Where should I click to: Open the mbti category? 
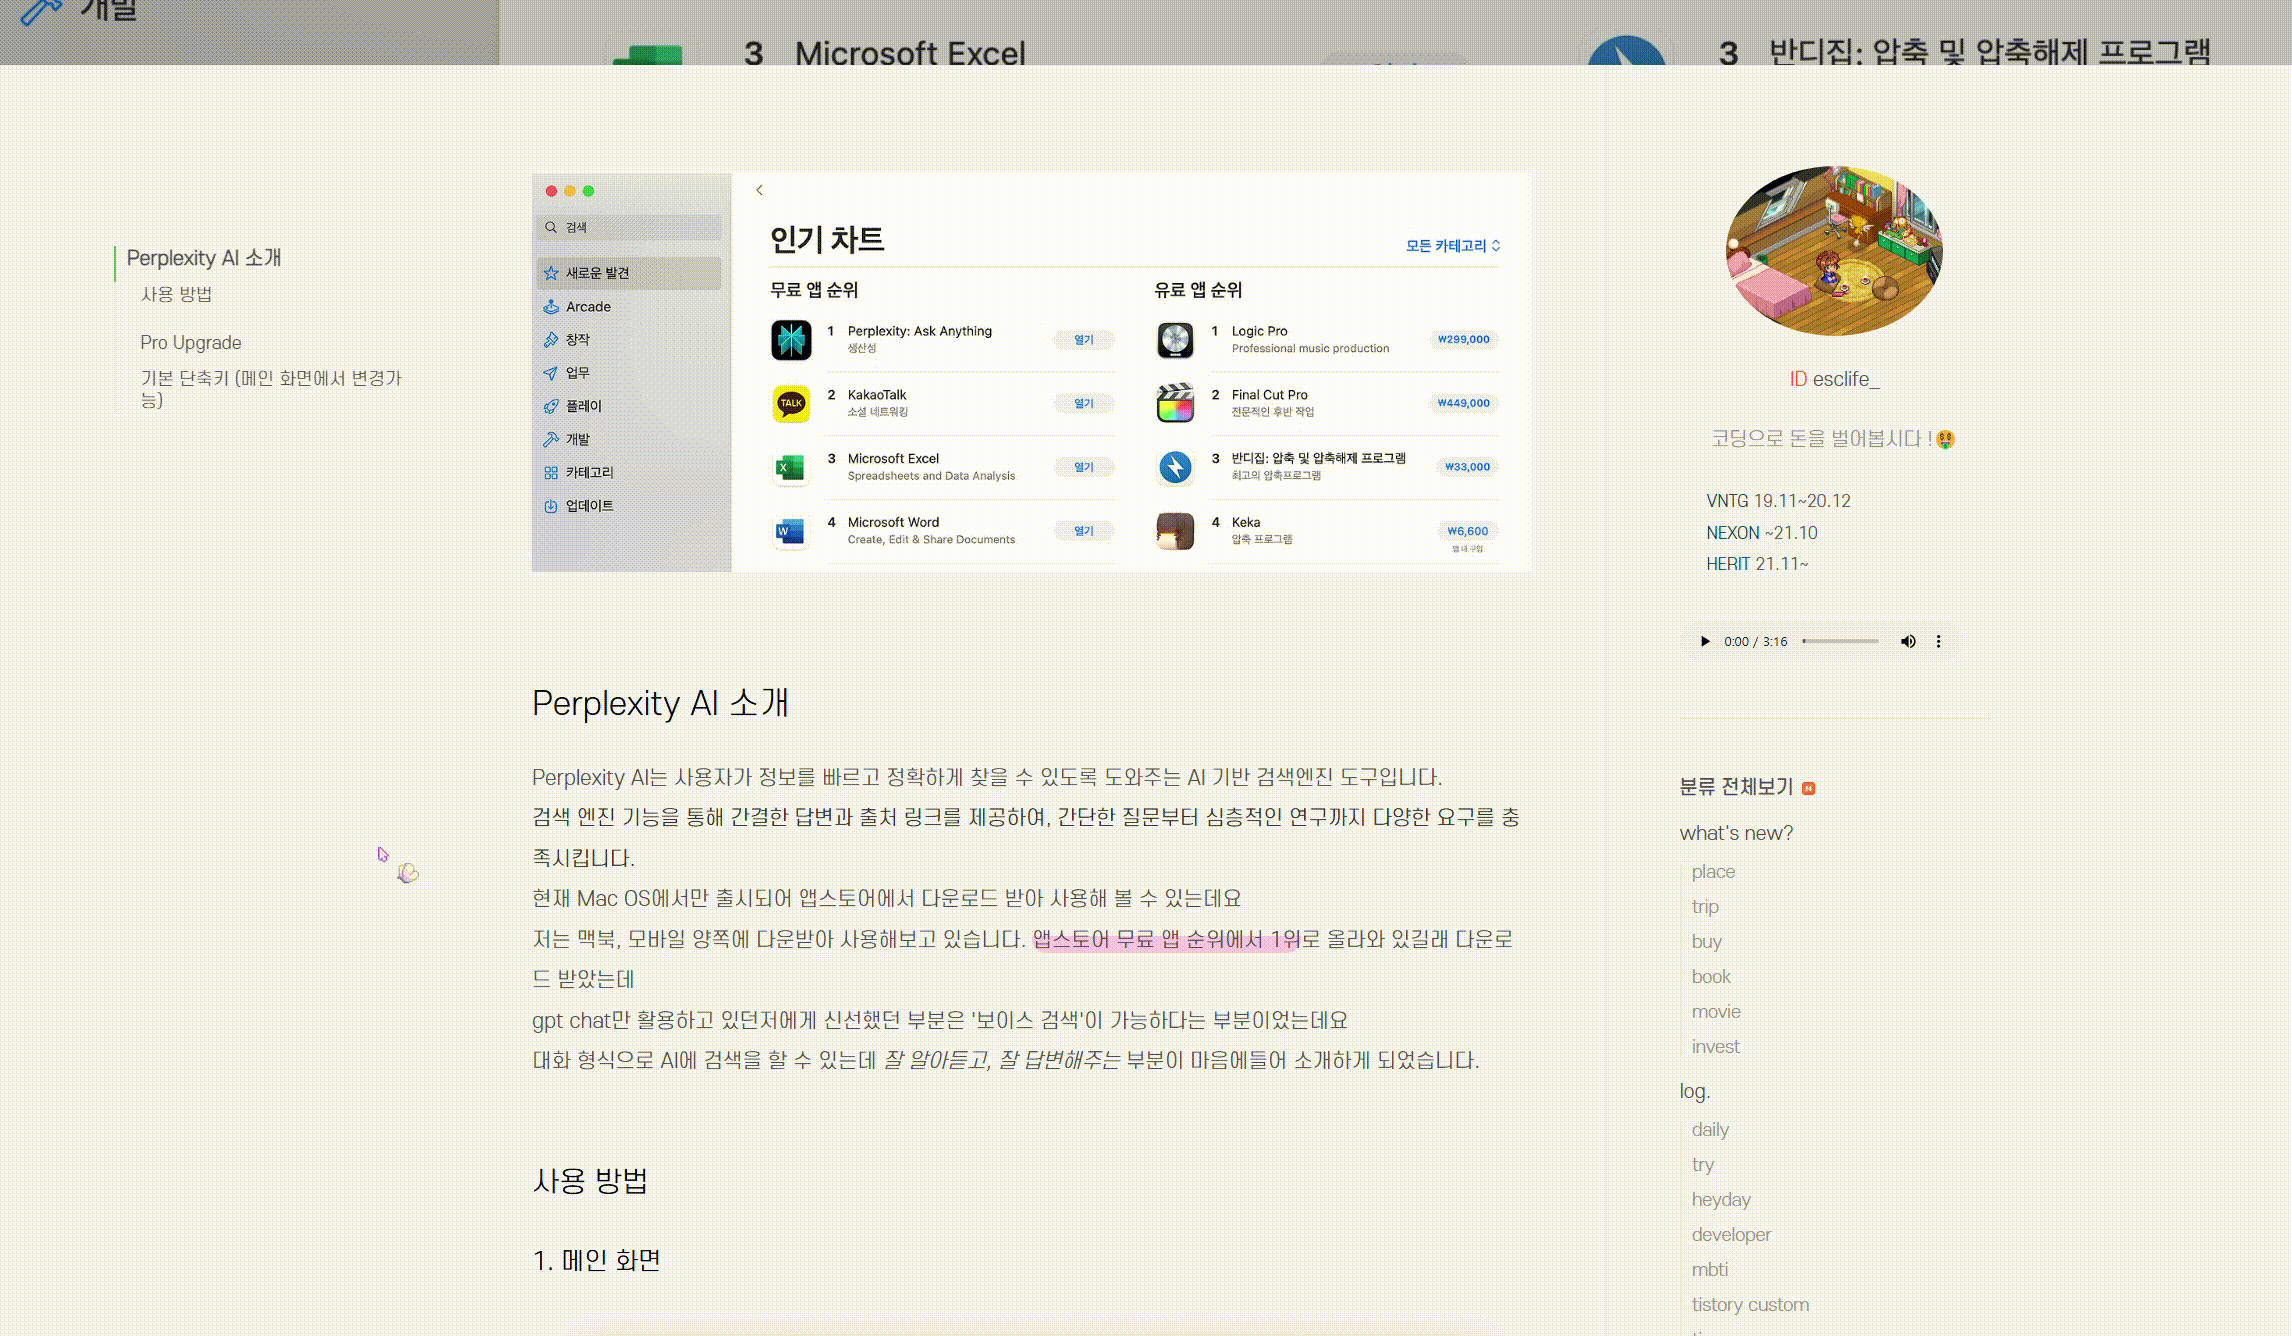pos(1710,1270)
